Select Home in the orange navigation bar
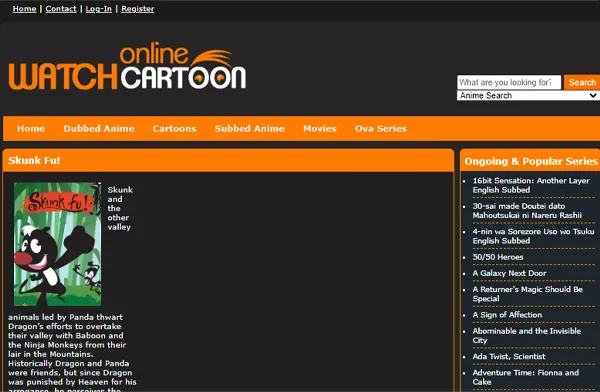Viewport: 600px width, 392px height. click(31, 129)
